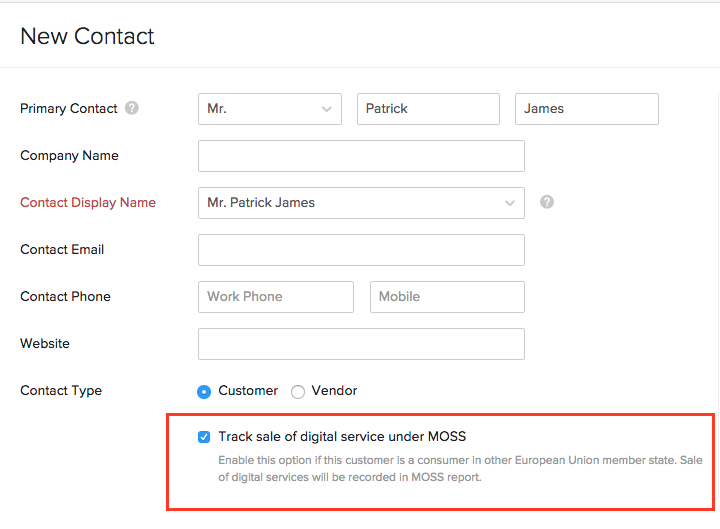Expand the Contact Display Name dropdown
The height and width of the screenshot is (529, 720).
[x=361, y=203]
